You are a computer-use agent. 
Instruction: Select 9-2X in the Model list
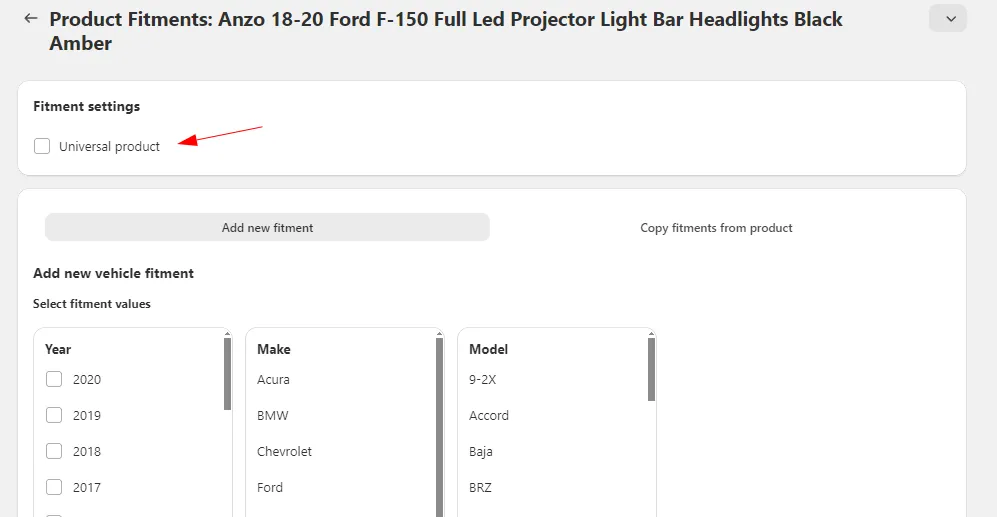[482, 380]
